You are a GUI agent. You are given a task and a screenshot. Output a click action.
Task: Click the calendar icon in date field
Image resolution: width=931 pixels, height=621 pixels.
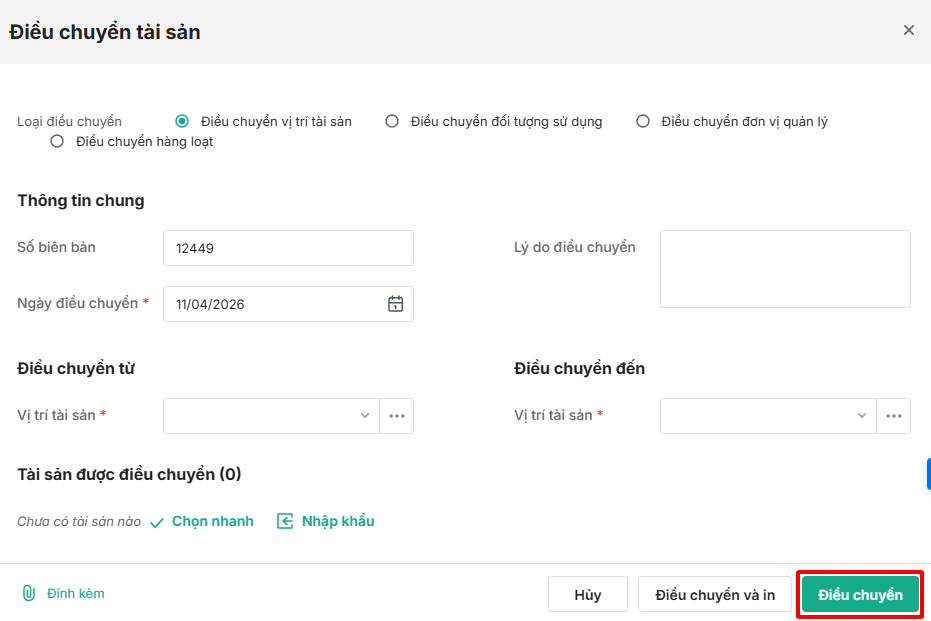[x=395, y=304]
